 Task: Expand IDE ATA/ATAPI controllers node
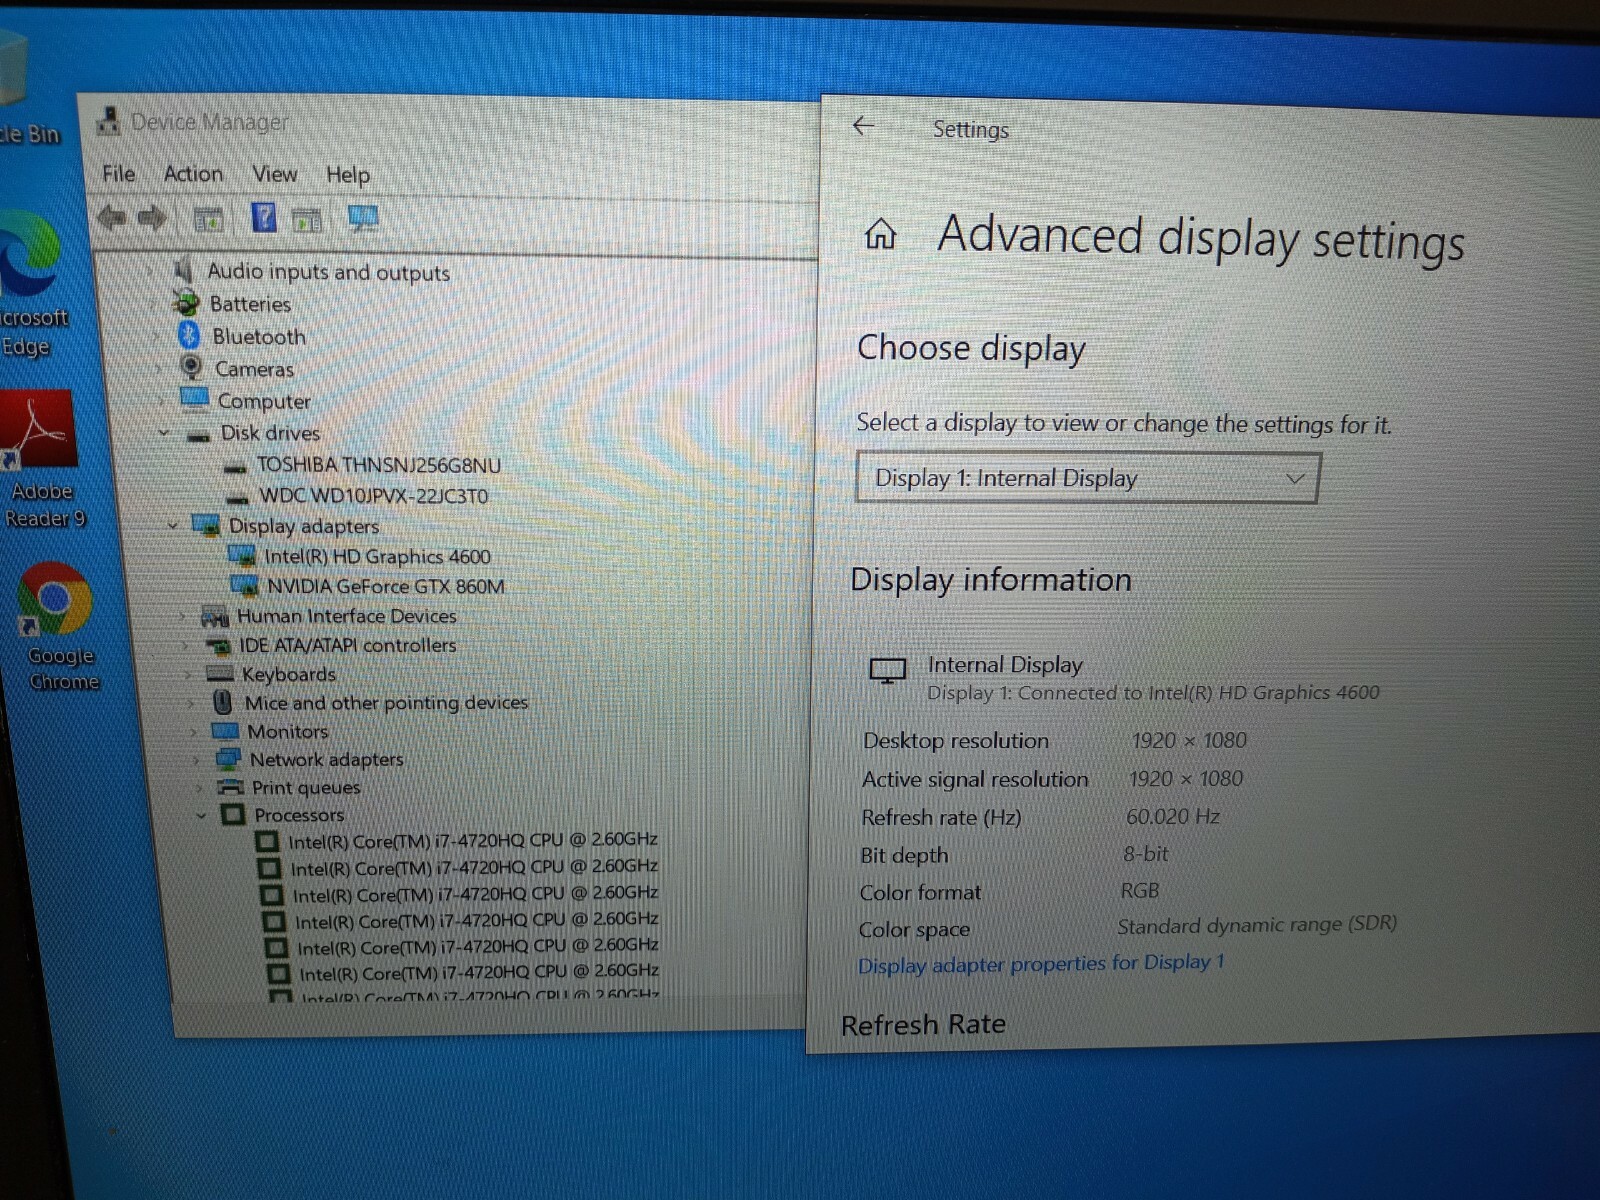(185, 645)
